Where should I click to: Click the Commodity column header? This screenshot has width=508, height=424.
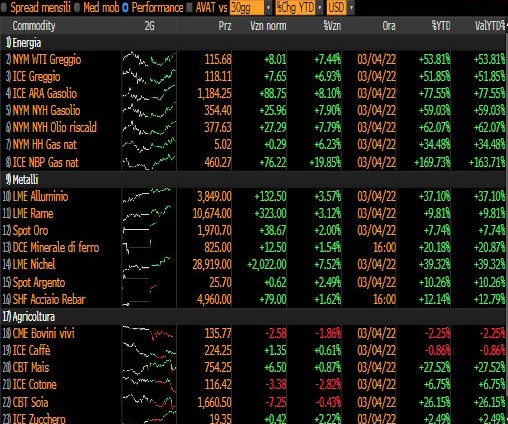(34, 26)
